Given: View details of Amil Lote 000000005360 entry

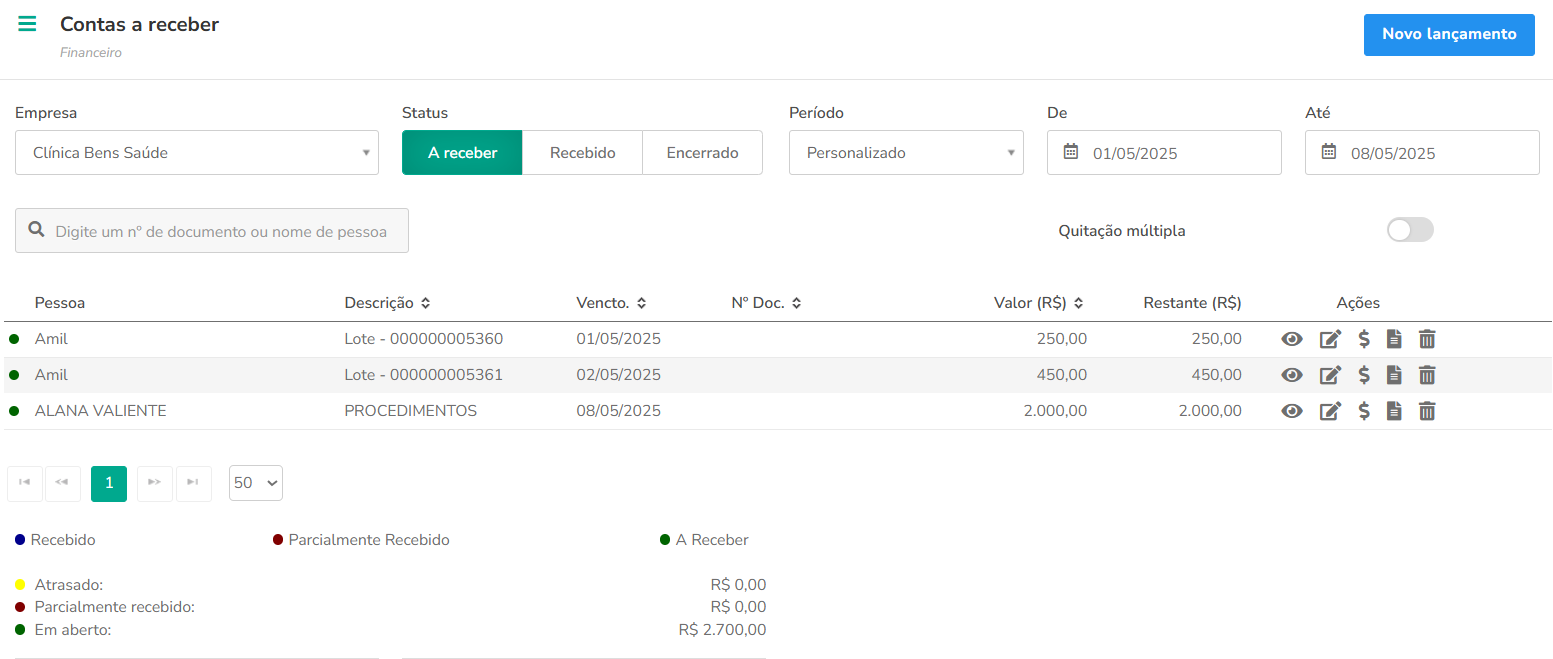Looking at the screenshot, I should coord(1292,339).
